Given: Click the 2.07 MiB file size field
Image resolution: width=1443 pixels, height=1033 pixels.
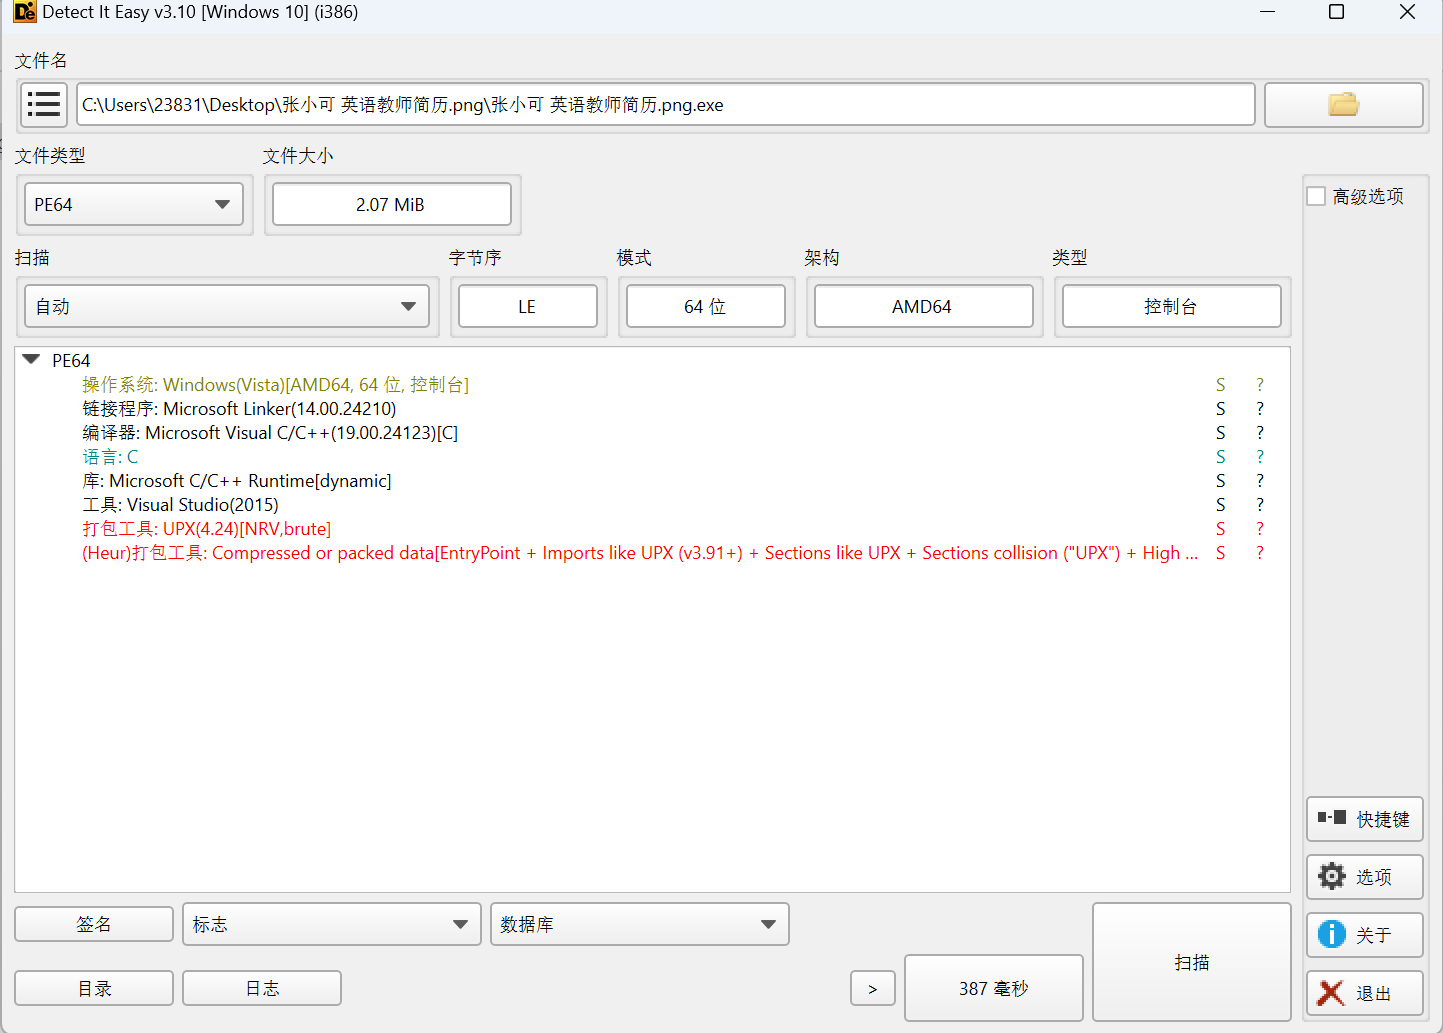Looking at the screenshot, I should click(392, 205).
